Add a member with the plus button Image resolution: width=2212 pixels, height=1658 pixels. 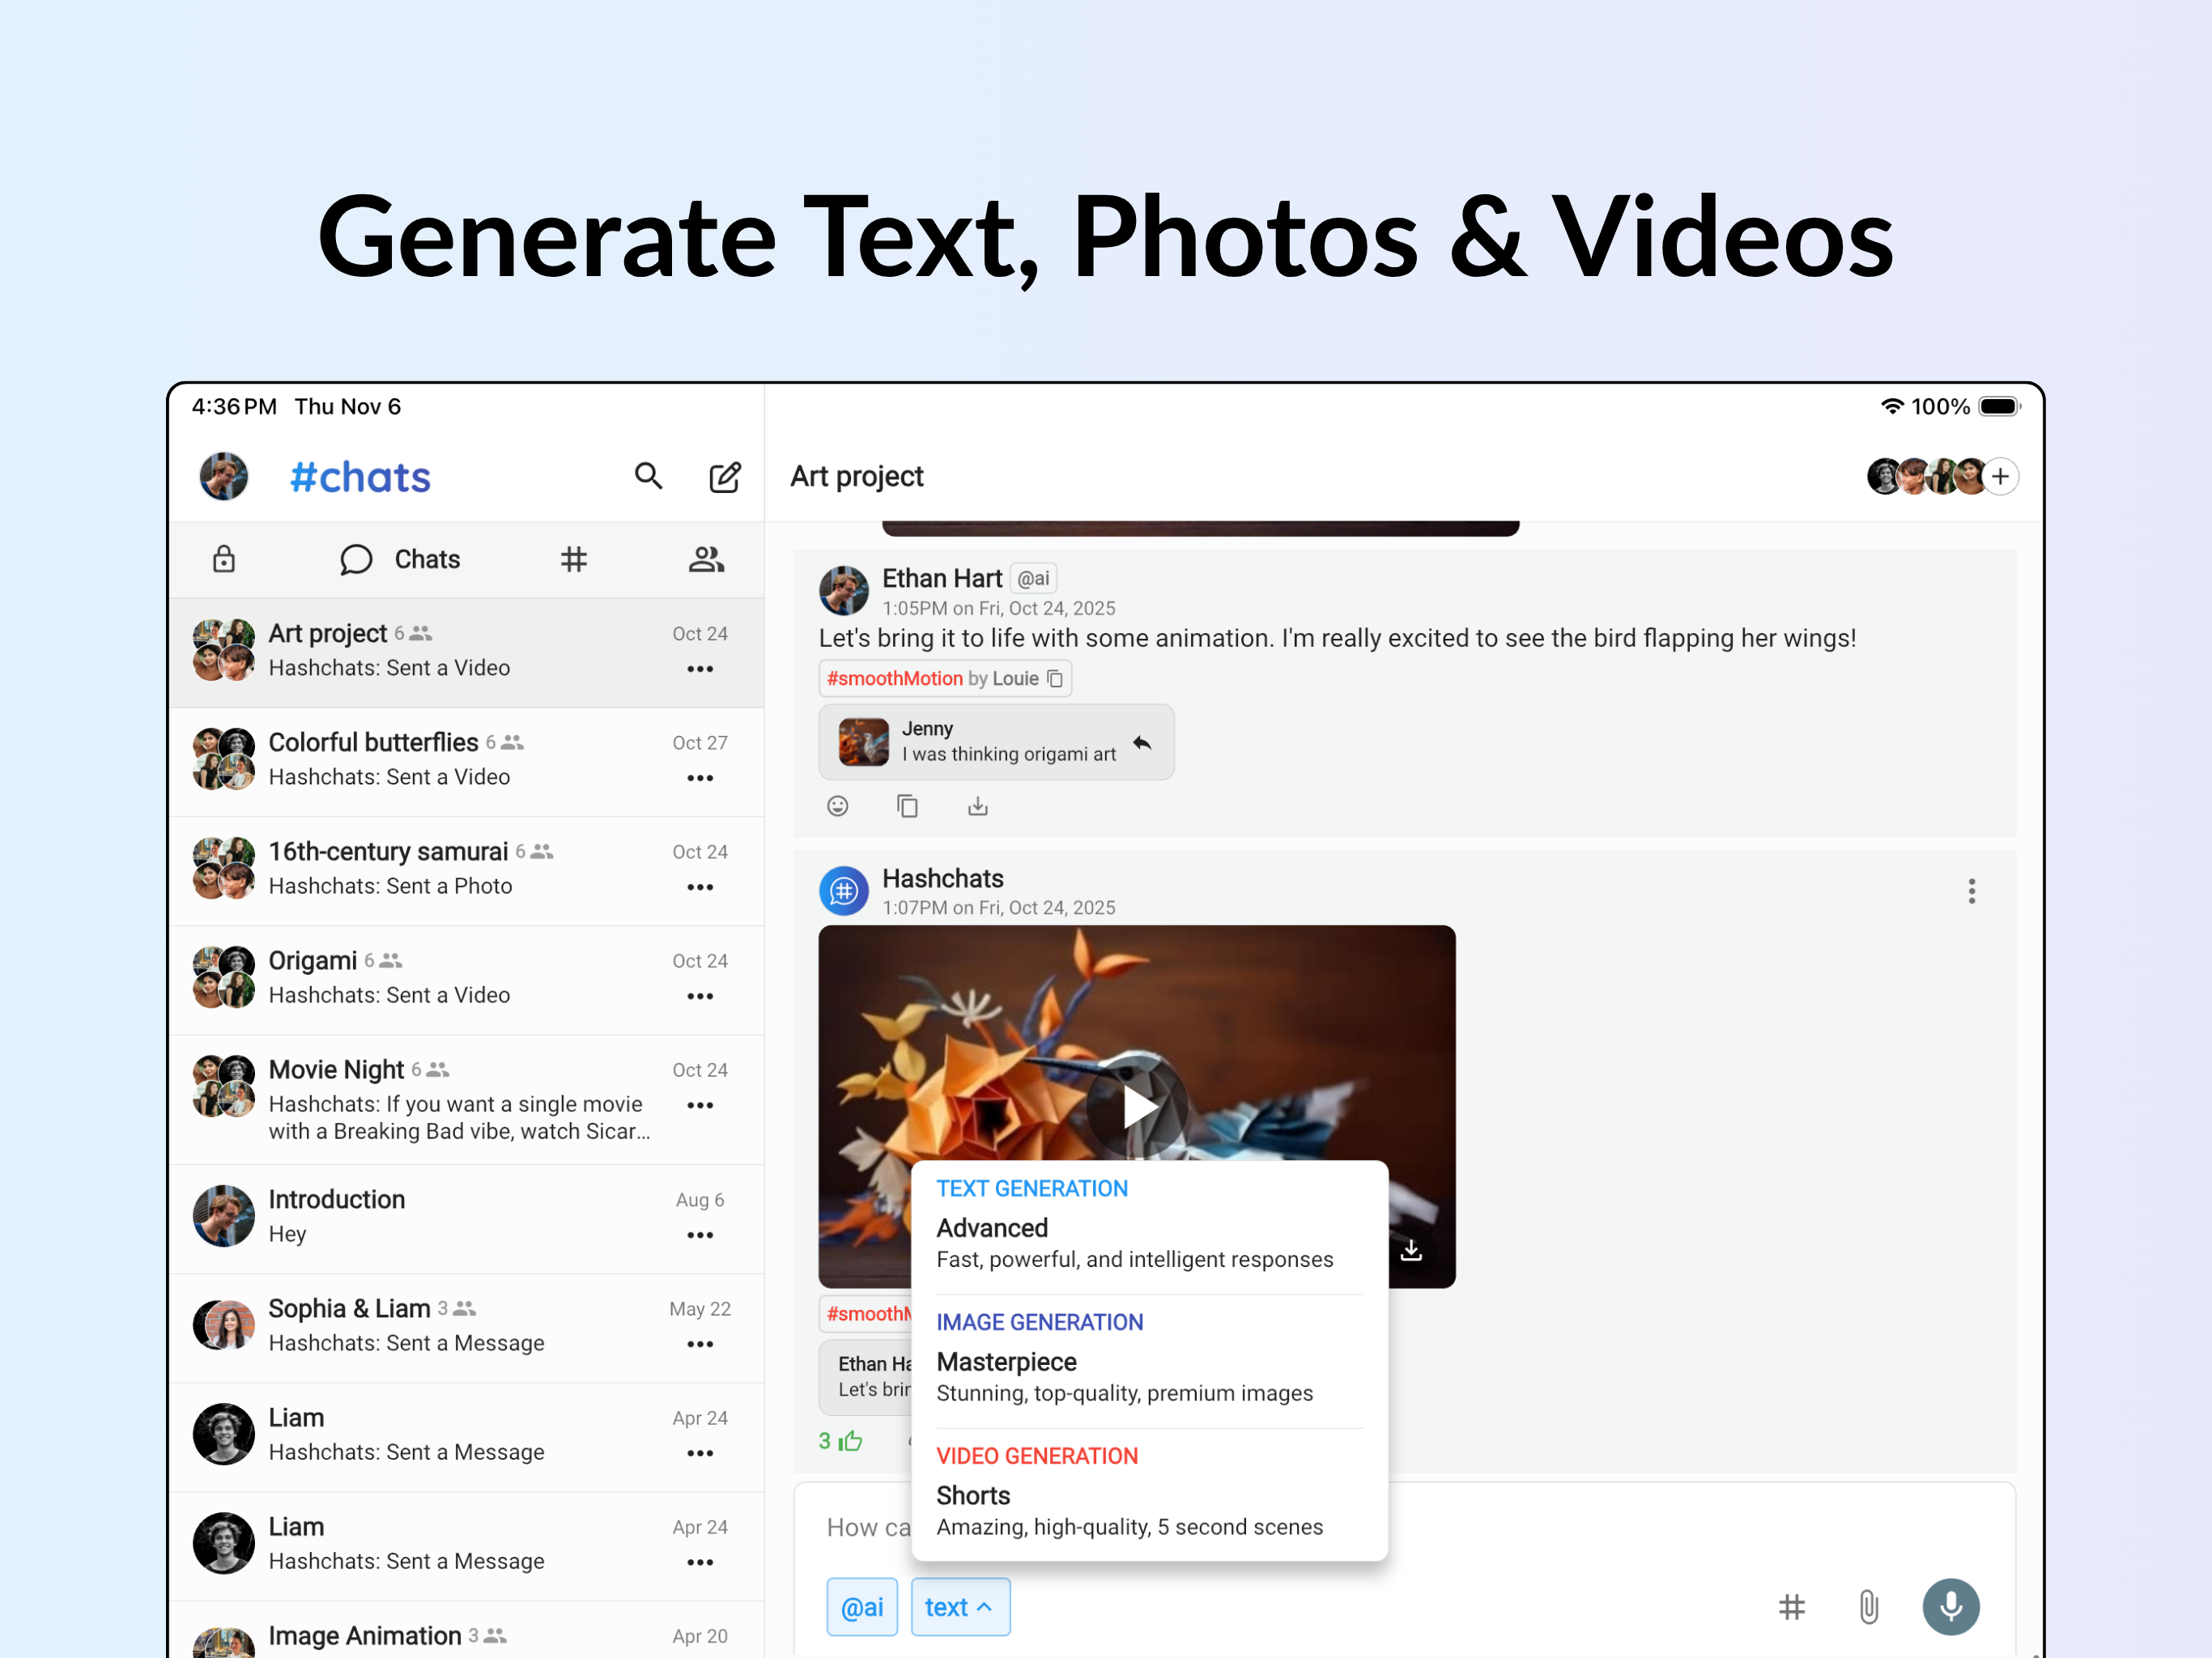[x=2000, y=476]
